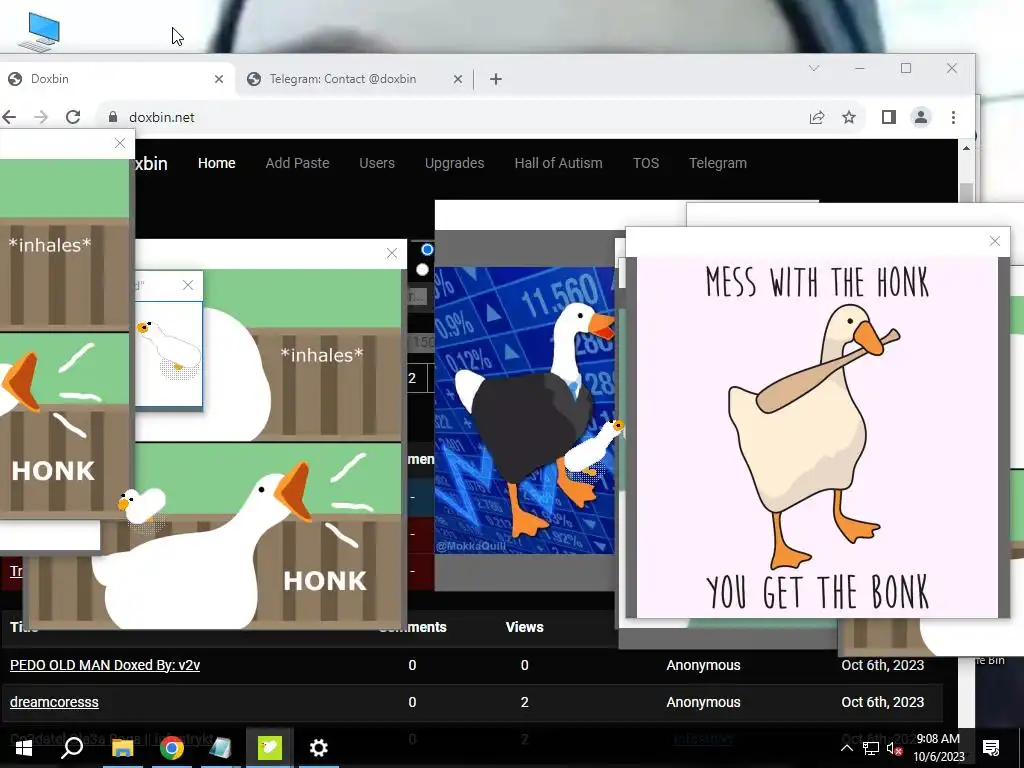Screen dimensions: 1024x768
Task: Open Users nav item
Action: [377, 163]
